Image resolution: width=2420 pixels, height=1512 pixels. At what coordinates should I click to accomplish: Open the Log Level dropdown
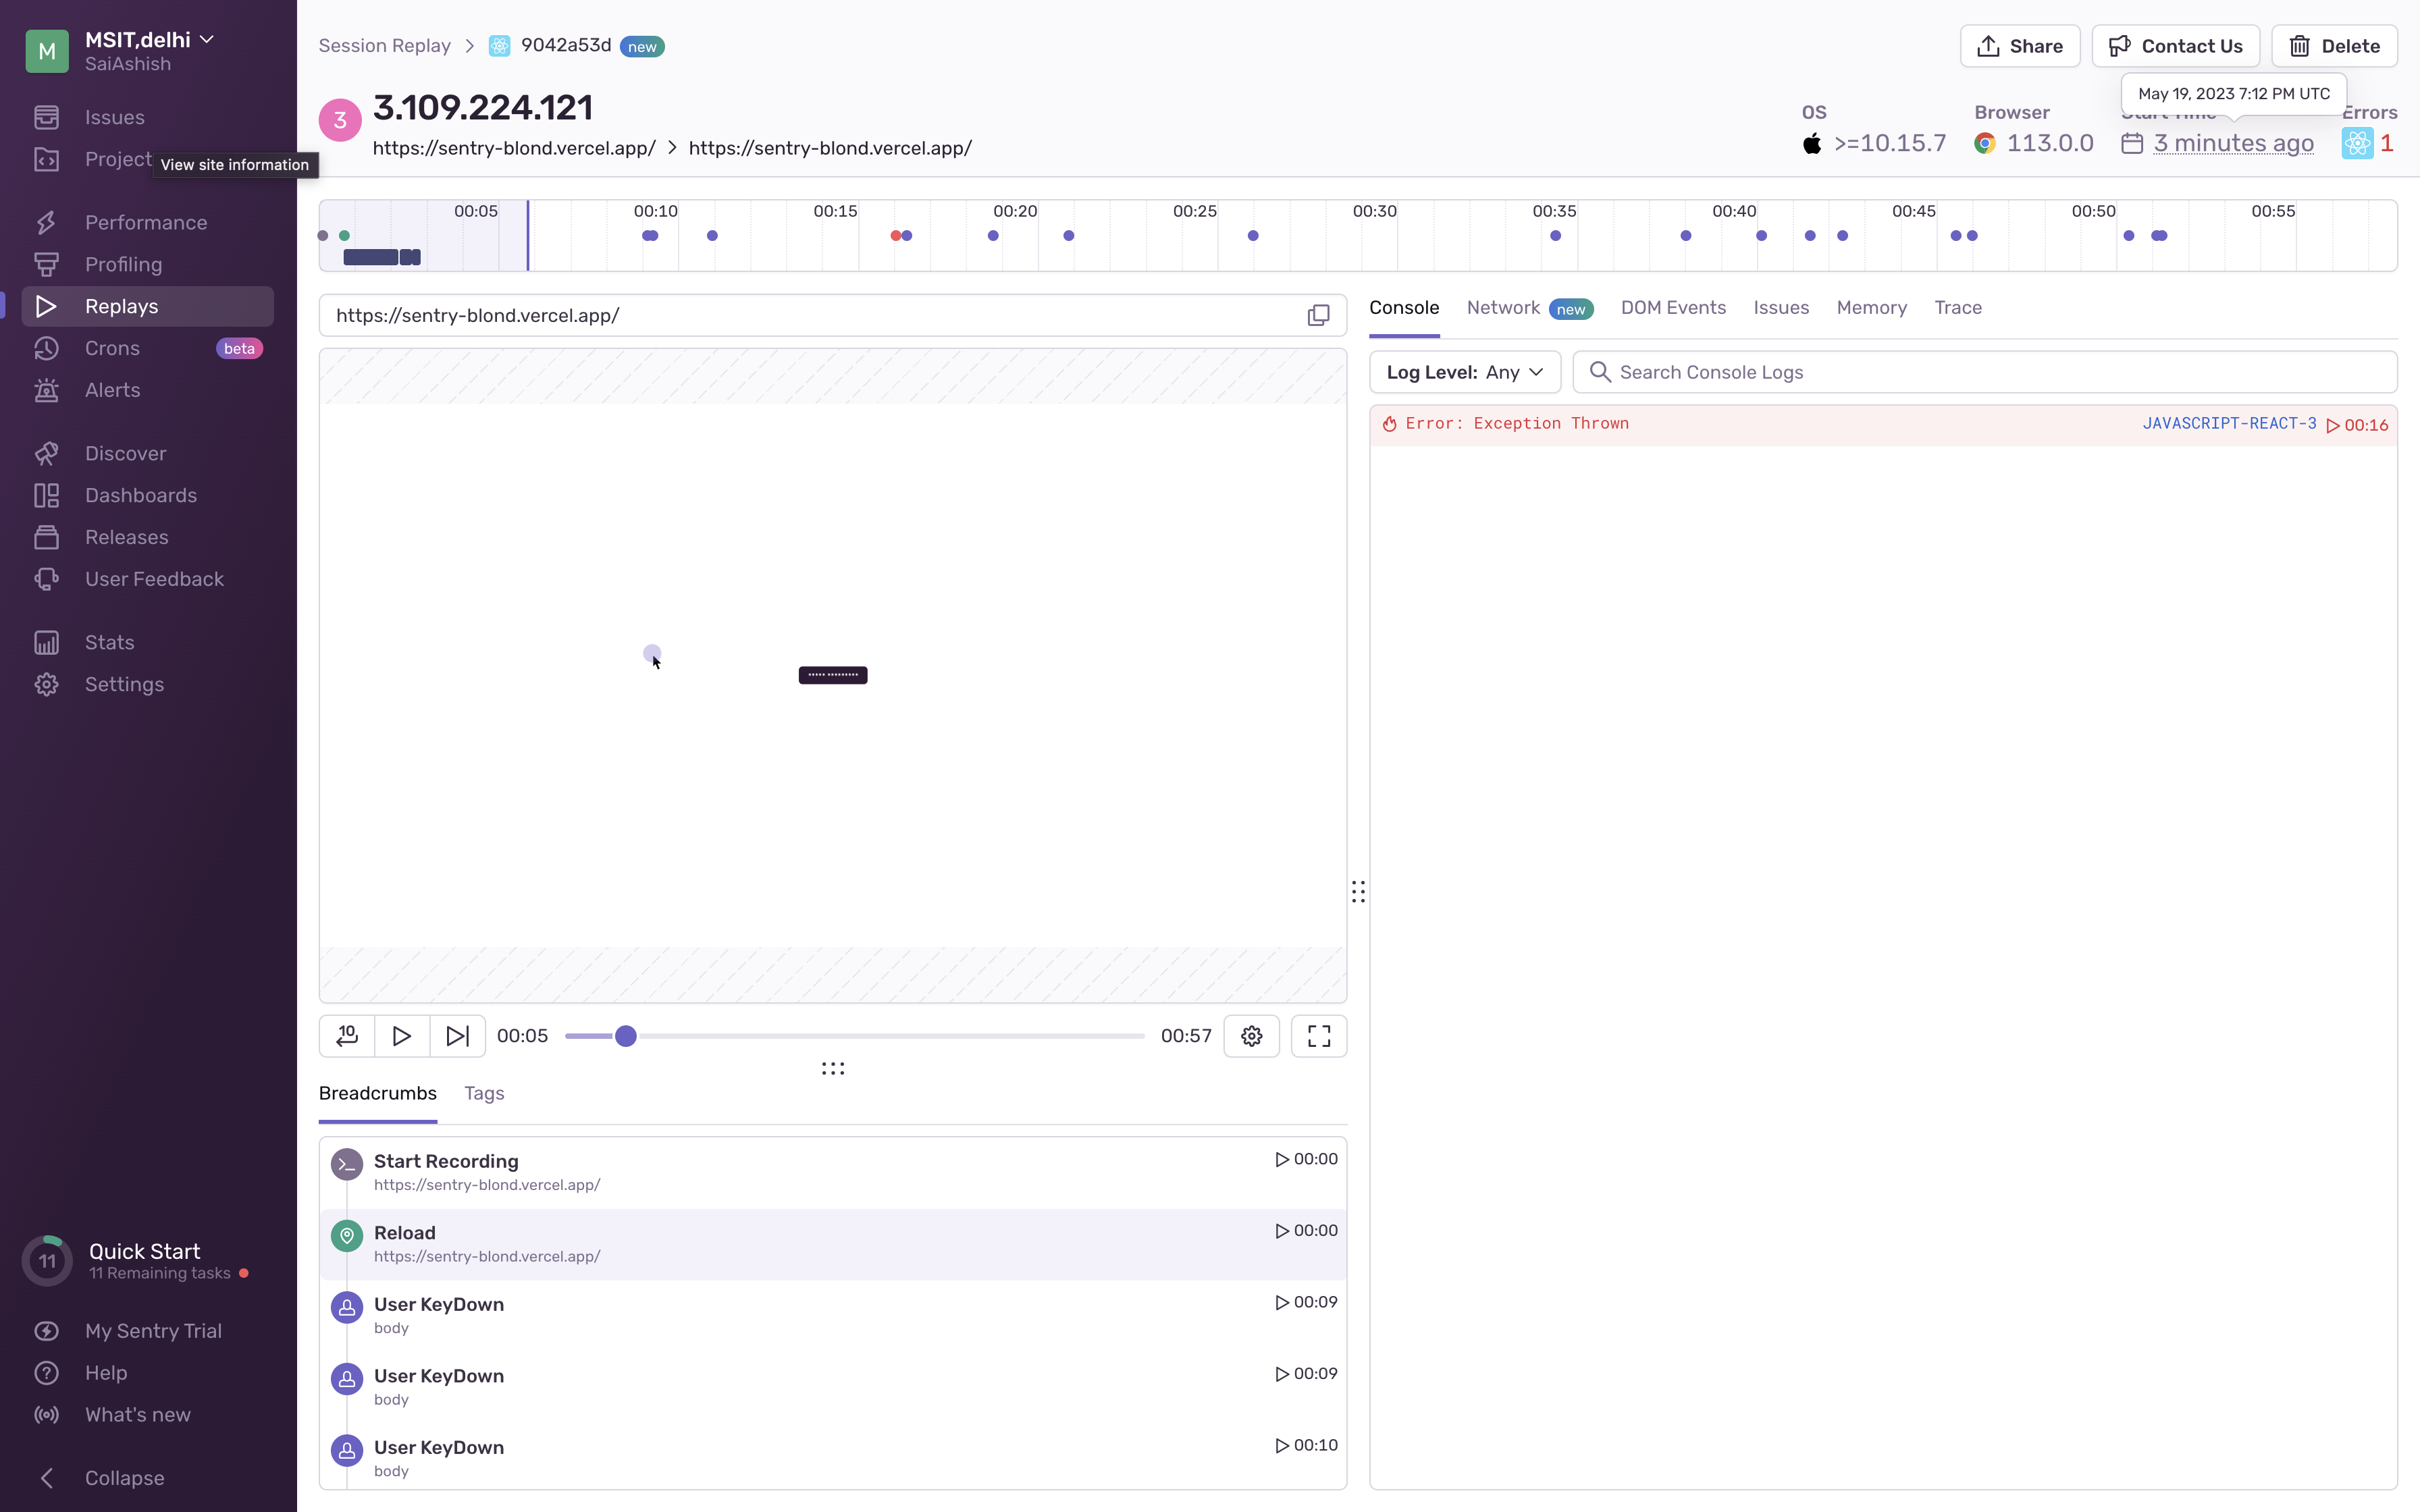tap(1464, 371)
